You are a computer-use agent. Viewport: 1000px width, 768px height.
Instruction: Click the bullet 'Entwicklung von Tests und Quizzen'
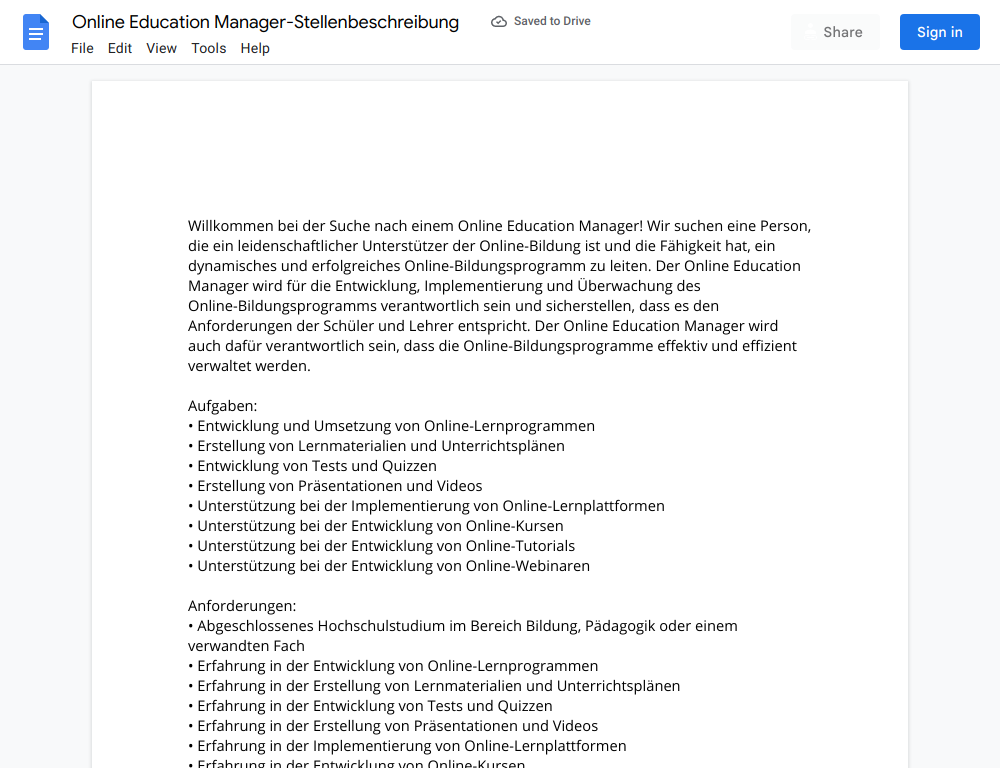[x=312, y=466]
